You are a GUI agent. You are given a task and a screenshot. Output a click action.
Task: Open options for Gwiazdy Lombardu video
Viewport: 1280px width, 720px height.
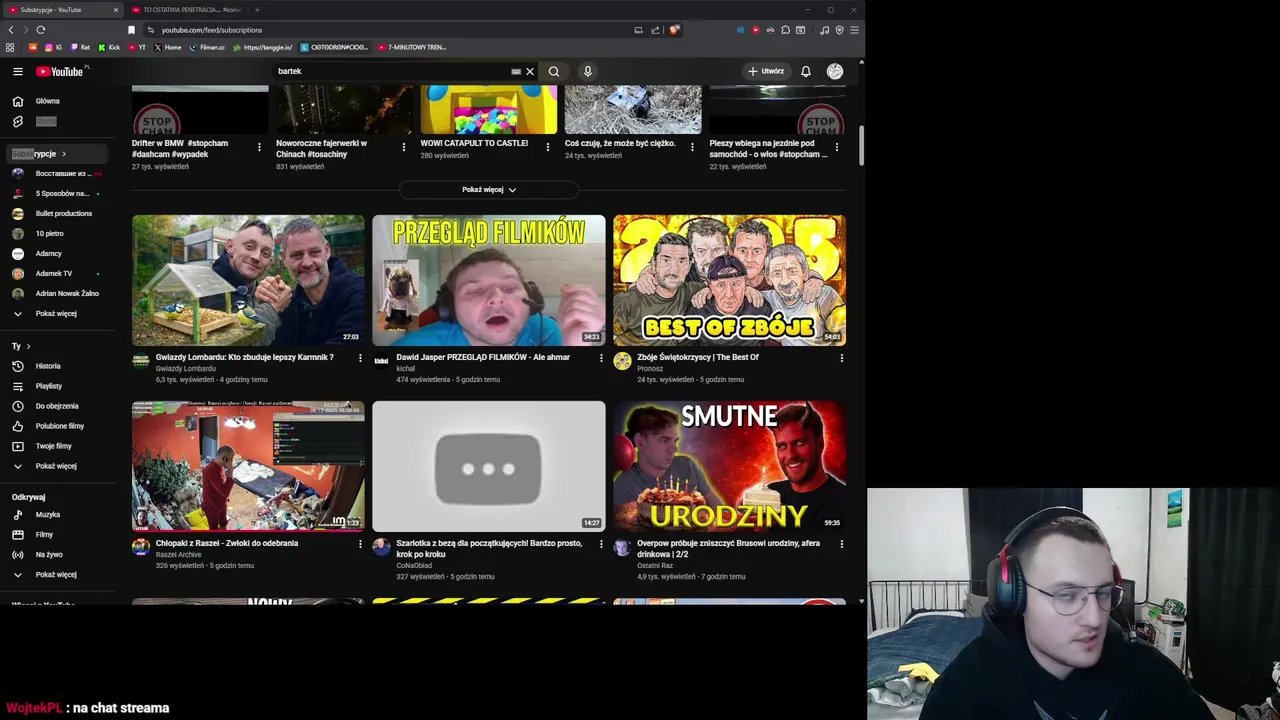360,358
